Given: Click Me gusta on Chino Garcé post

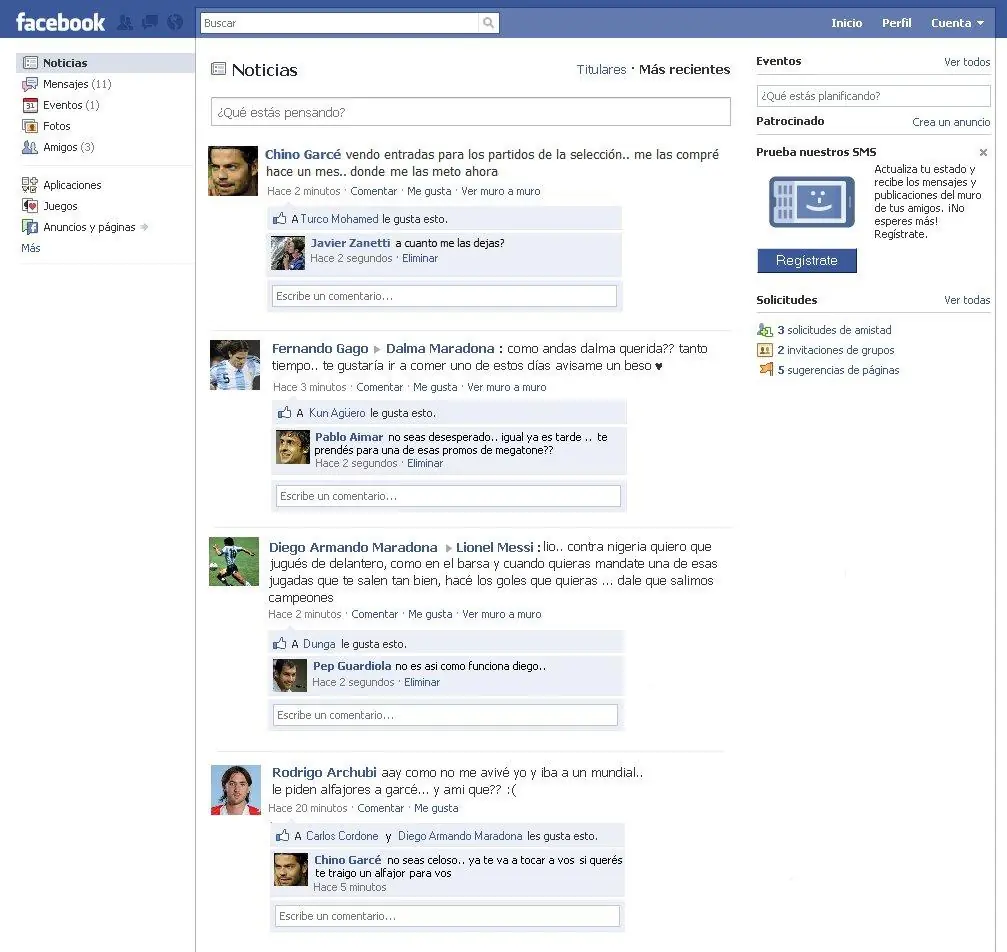Looking at the screenshot, I should 429,191.
